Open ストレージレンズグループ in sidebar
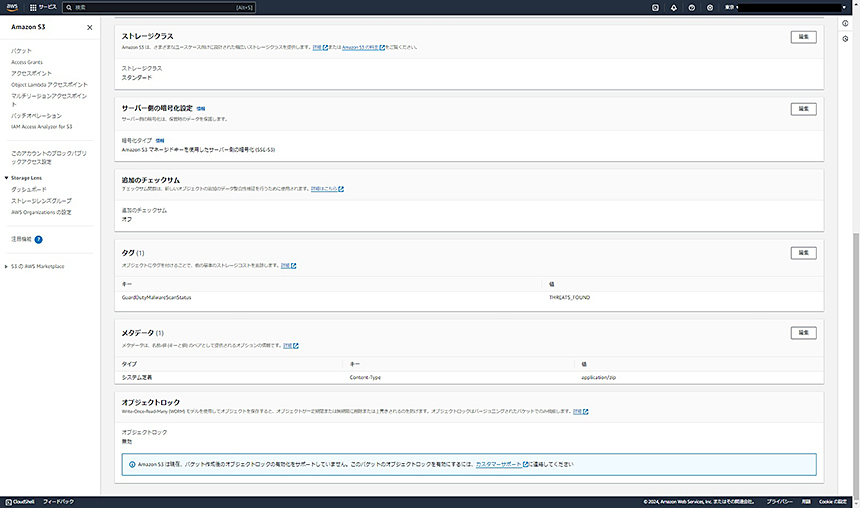 point(41,201)
